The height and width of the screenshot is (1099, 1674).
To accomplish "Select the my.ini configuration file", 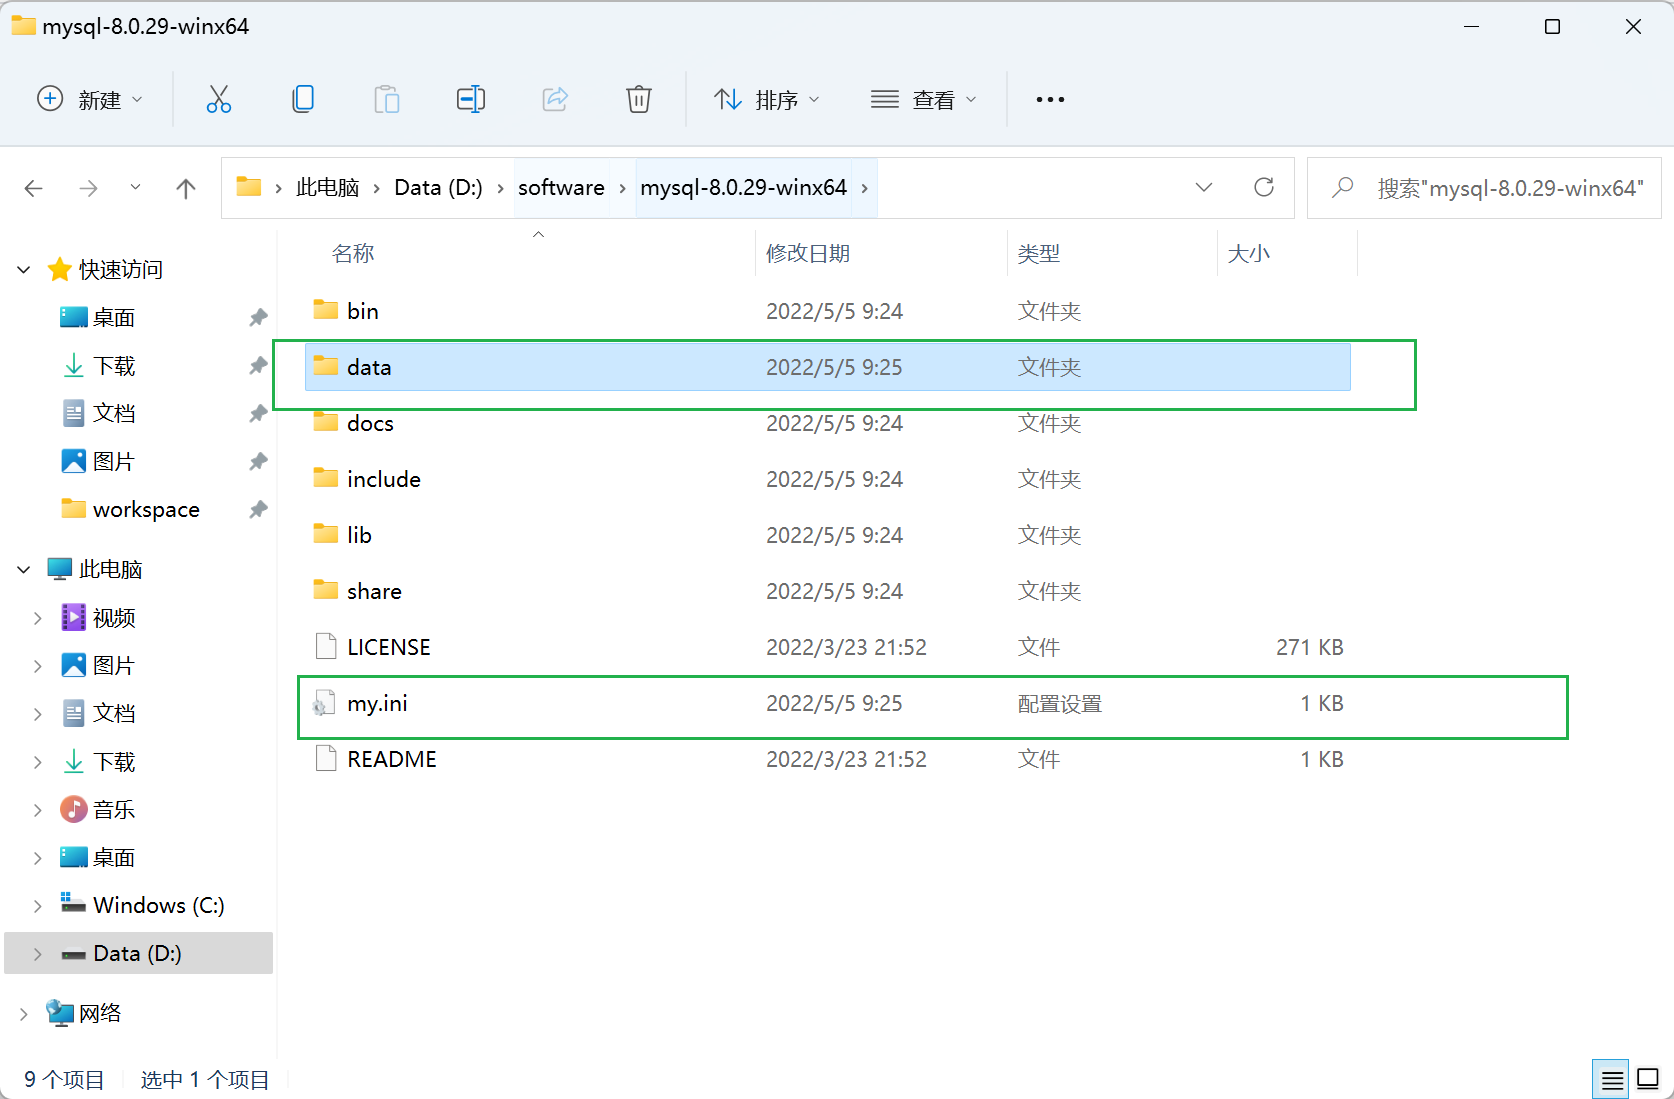I will [378, 704].
